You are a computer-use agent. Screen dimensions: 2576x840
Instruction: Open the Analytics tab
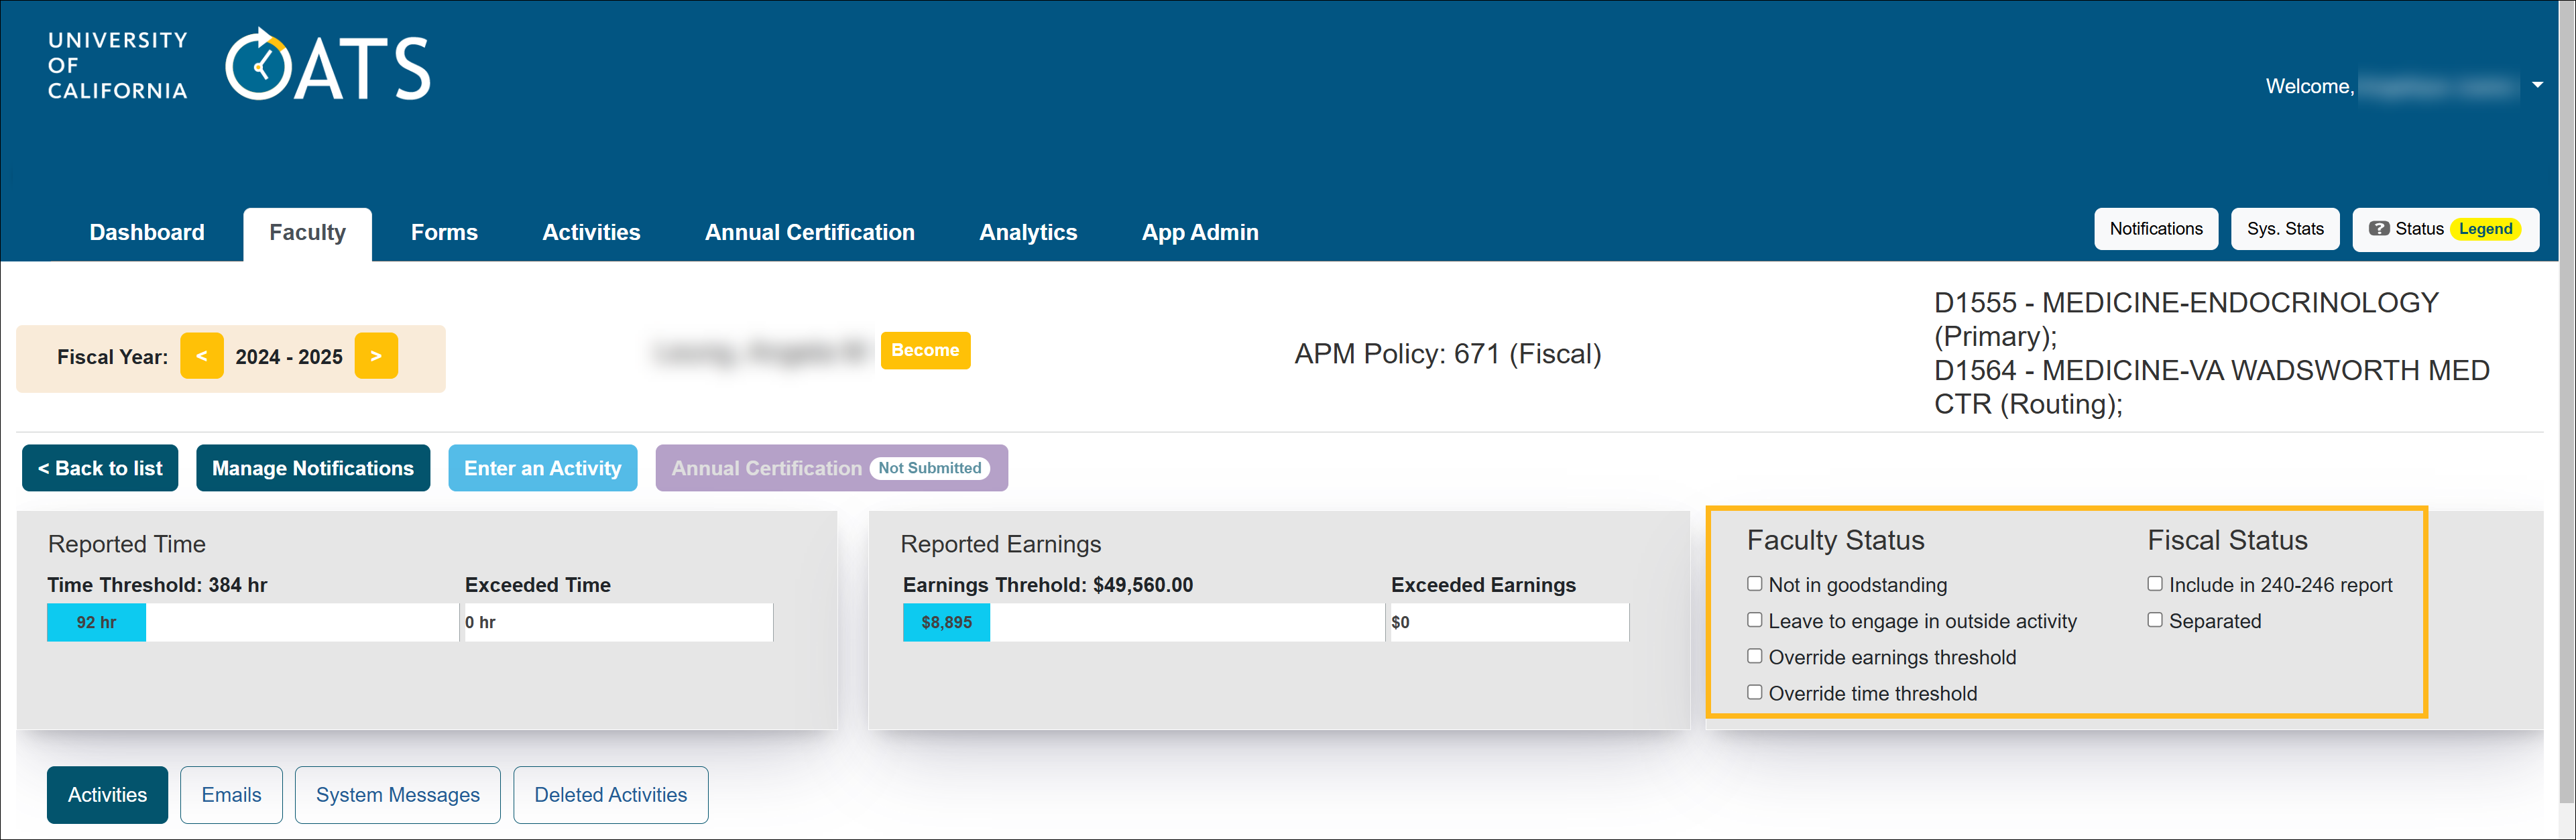(x=1028, y=233)
